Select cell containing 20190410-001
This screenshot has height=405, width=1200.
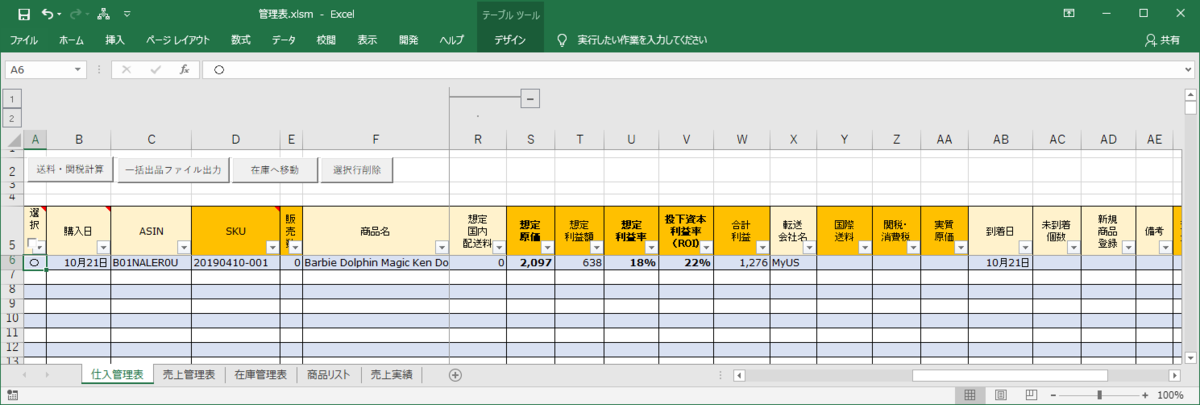click(235, 262)
